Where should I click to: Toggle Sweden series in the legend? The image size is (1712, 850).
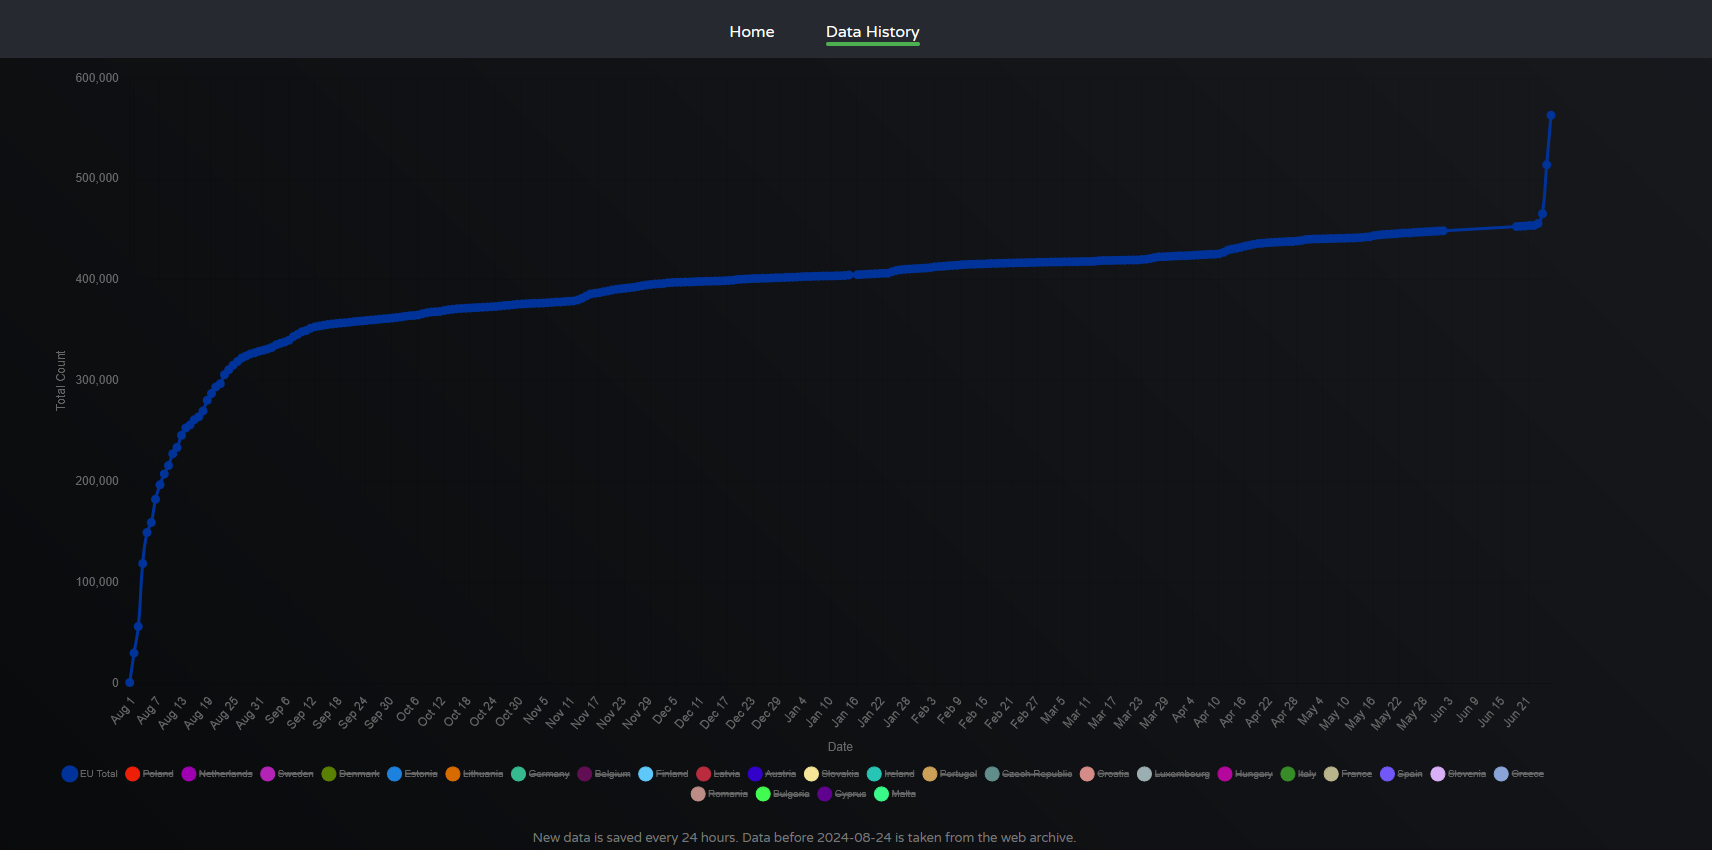coord(287,774)
